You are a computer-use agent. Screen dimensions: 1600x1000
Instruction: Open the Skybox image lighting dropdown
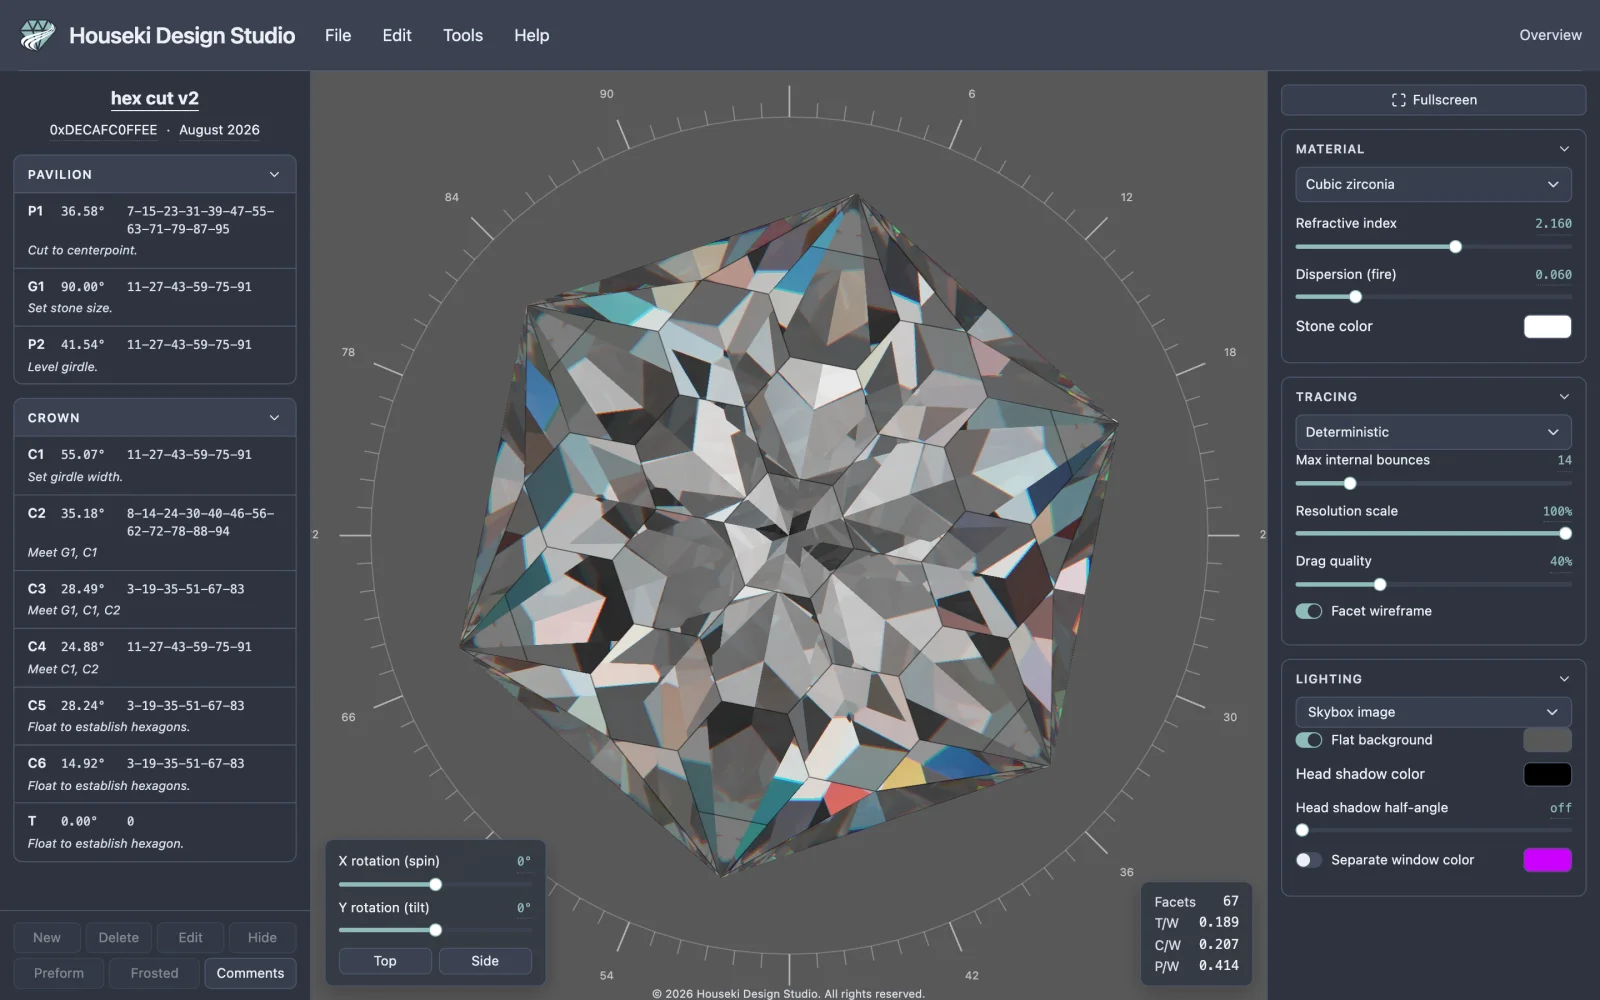[x=1433, y=712]
